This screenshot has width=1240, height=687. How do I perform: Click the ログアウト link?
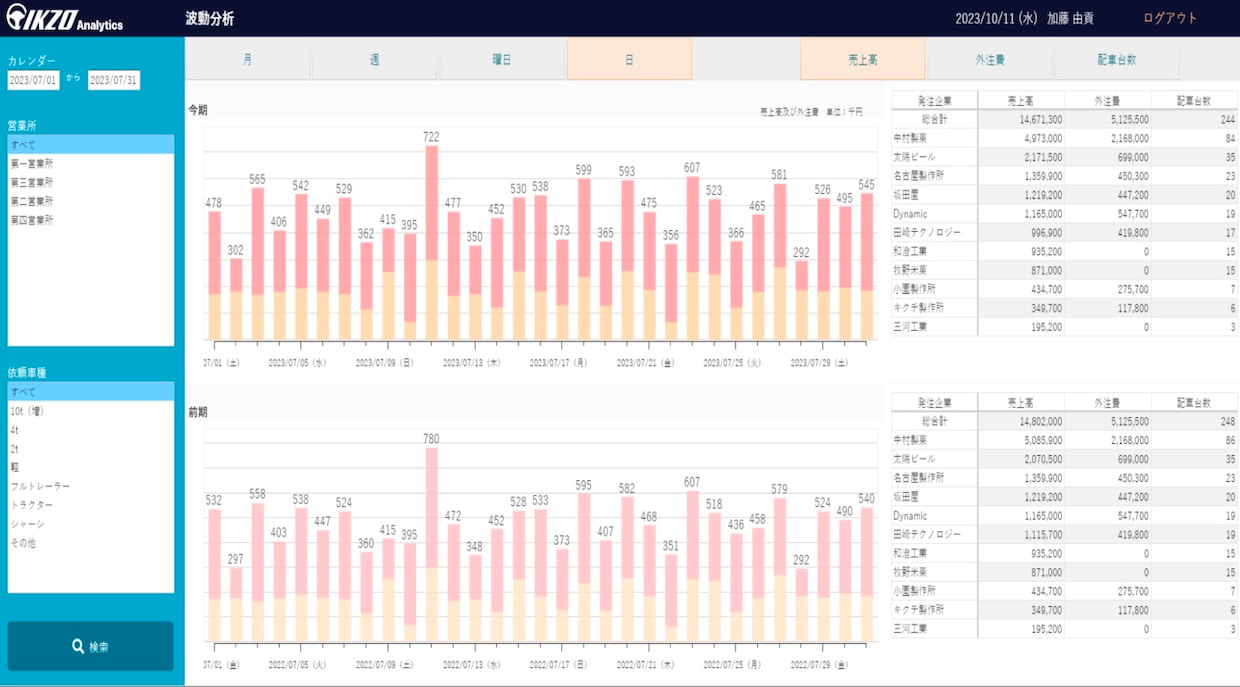point(1169,18)
